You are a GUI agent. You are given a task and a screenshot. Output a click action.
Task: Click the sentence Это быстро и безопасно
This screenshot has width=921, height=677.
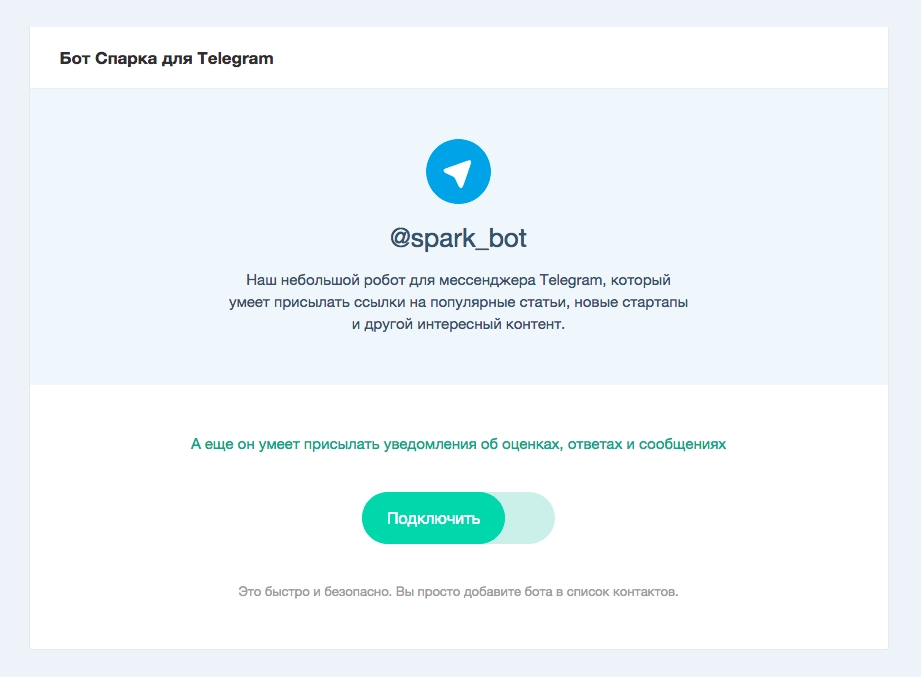[x=315, y=592]
